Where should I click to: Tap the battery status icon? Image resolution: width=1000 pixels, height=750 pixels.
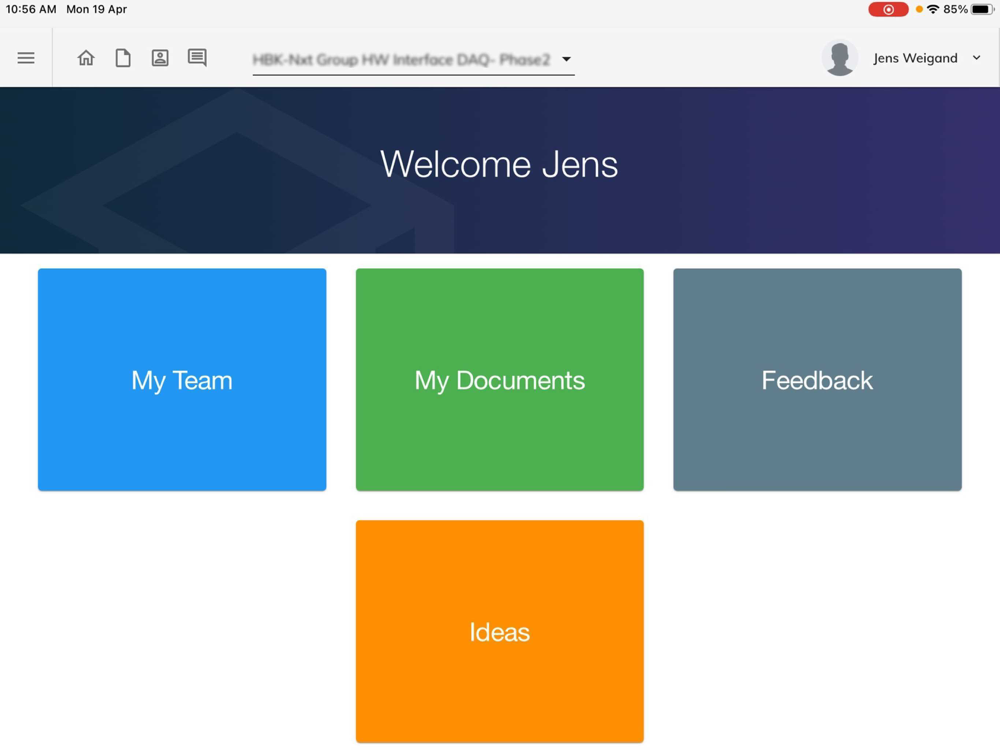click(982, 9)
